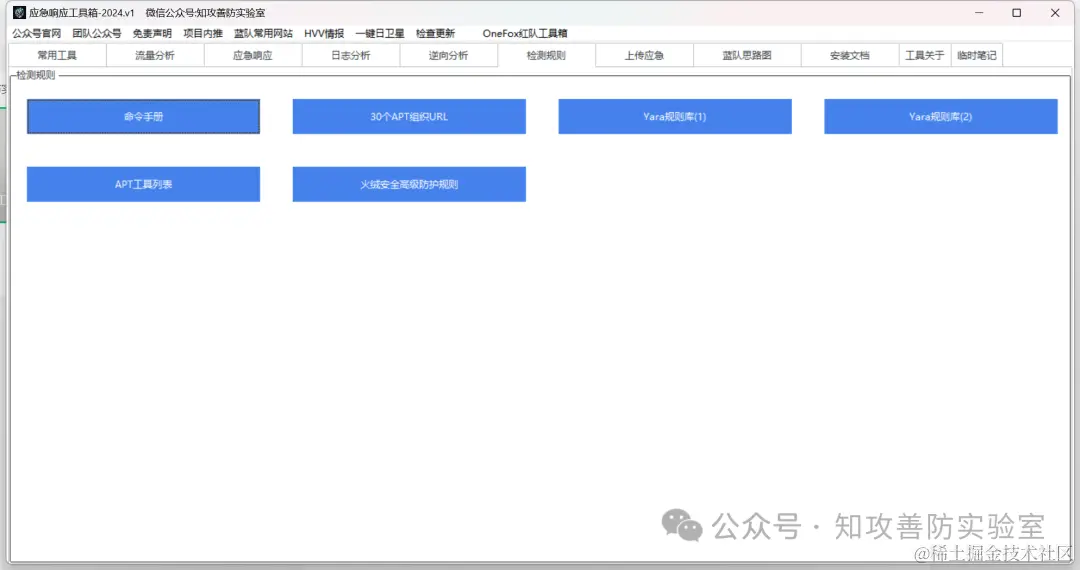Click the app icon in the title bar

click(x=19, y=12)
